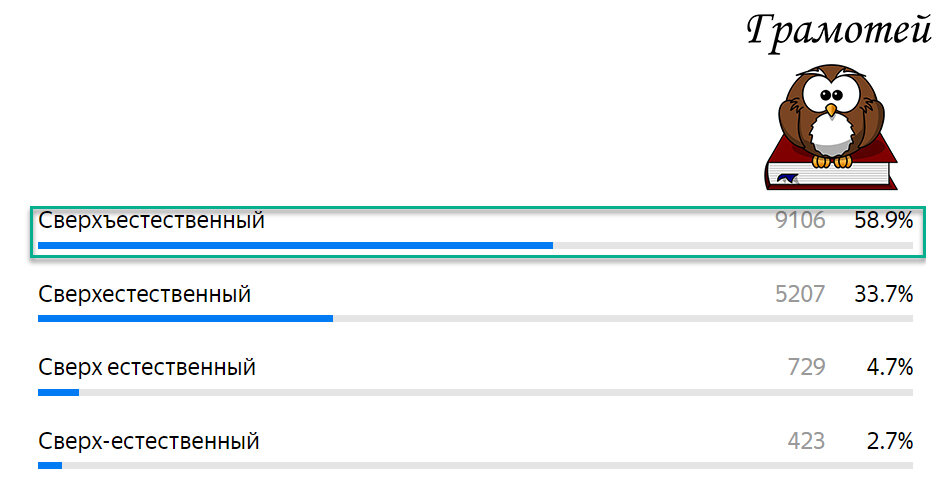Click the 33.7% percentage label
The image size is (950, 501).
883,295
